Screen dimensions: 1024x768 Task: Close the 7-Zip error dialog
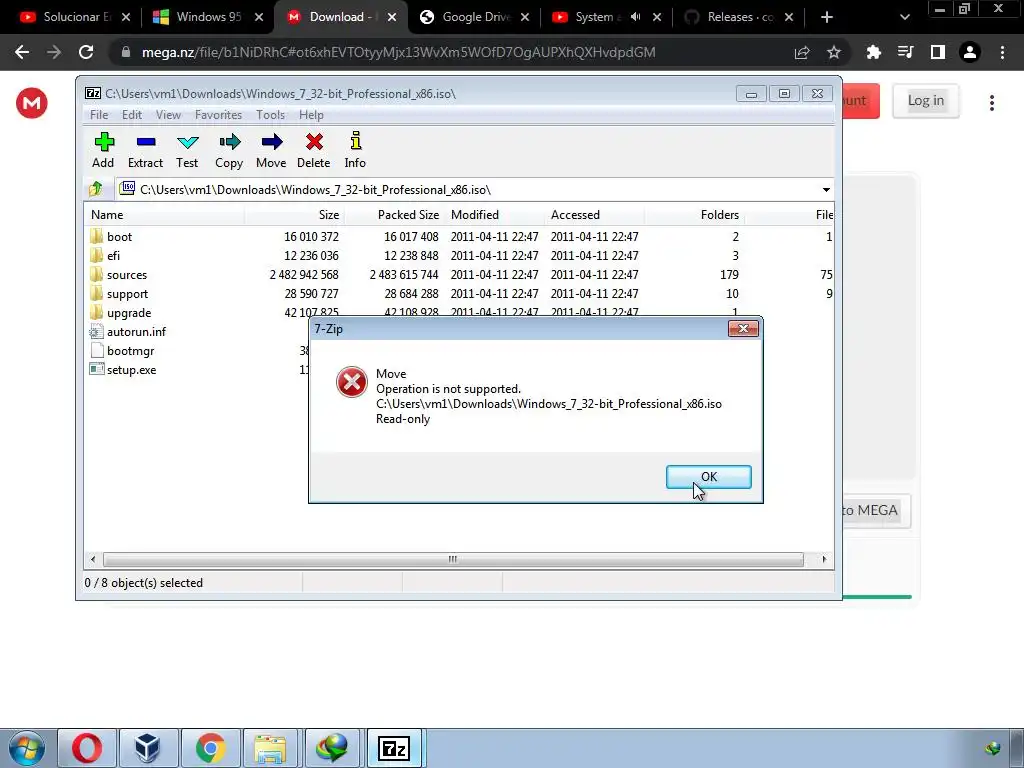pyautogui.click(x=743, y=328)
